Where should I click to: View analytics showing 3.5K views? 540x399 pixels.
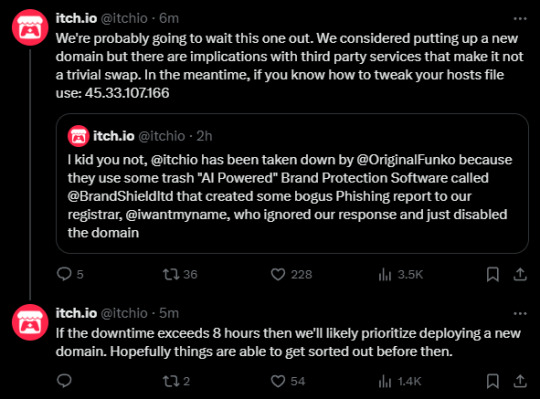coord(400,274)
